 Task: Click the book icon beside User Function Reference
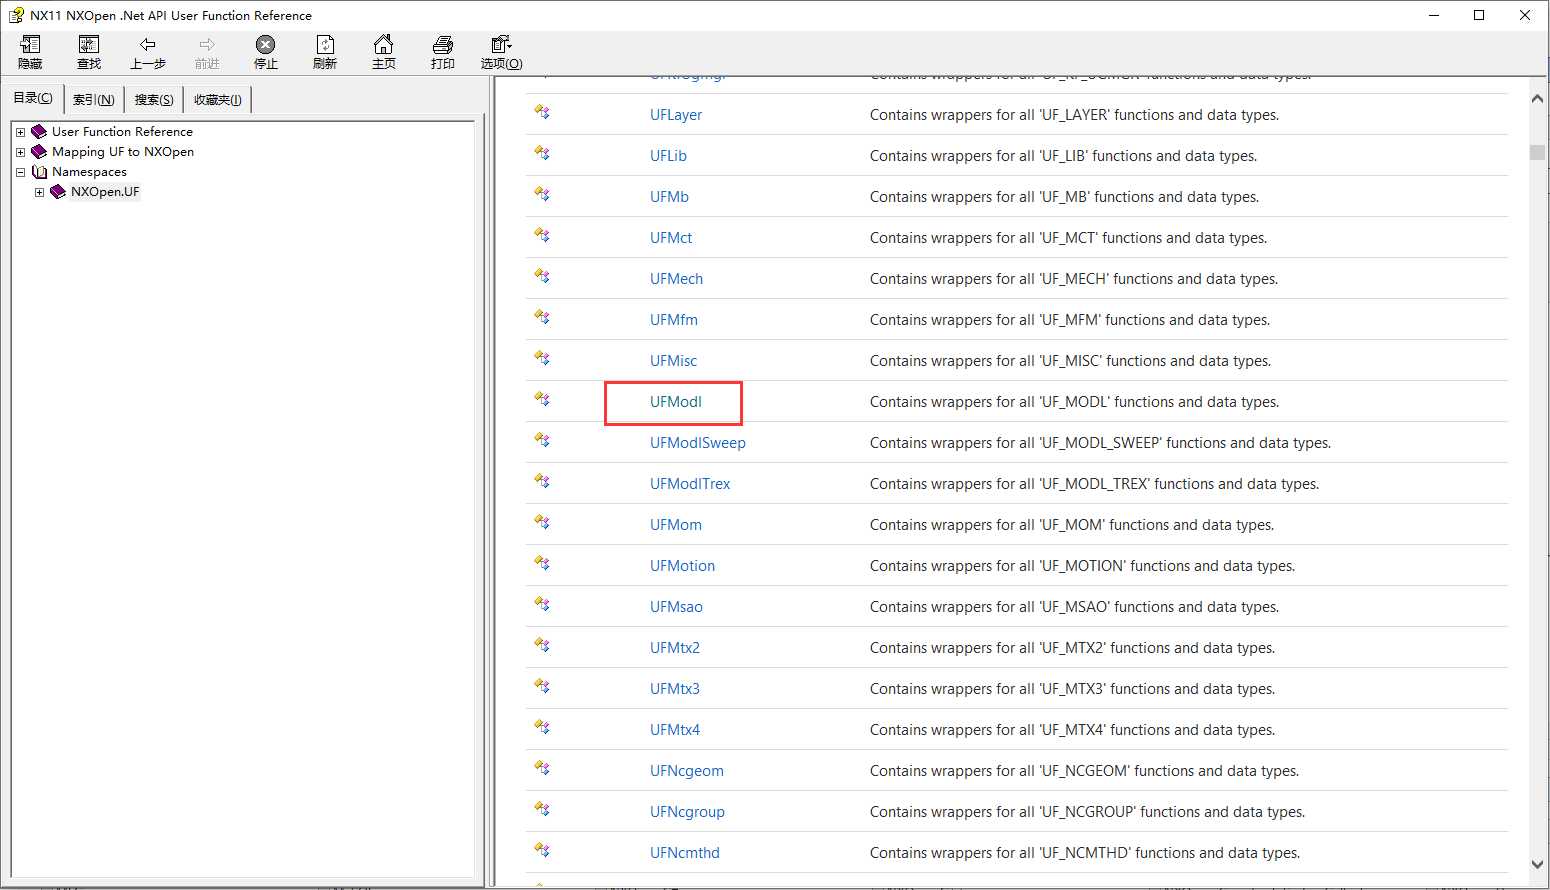(39, 131)
